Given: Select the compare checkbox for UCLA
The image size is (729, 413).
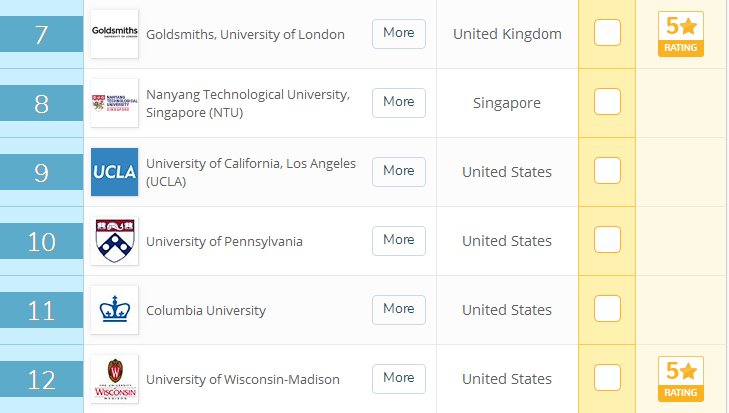Looking at the screenshot, I should pos(607,171).
